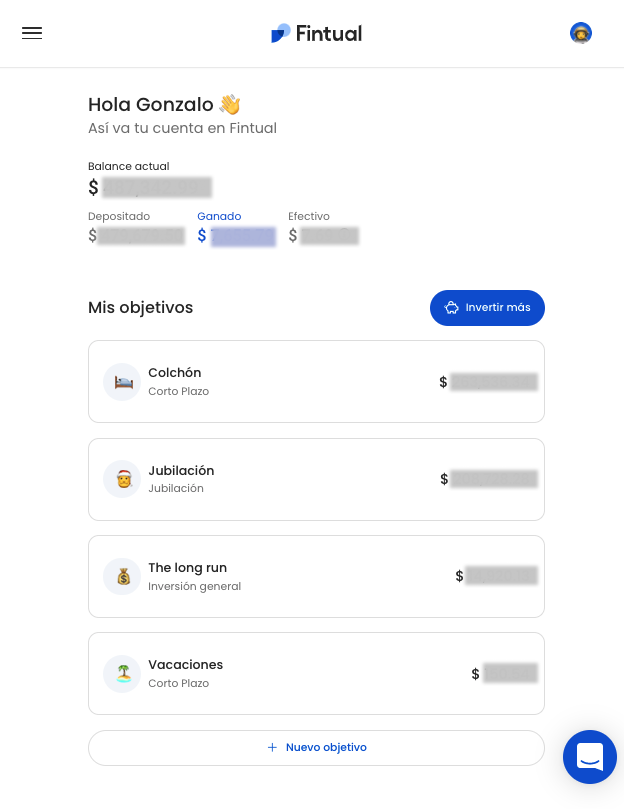Open the chat support bubble
Viewport: 624px width, 809px height.
[x=589, y=757]
